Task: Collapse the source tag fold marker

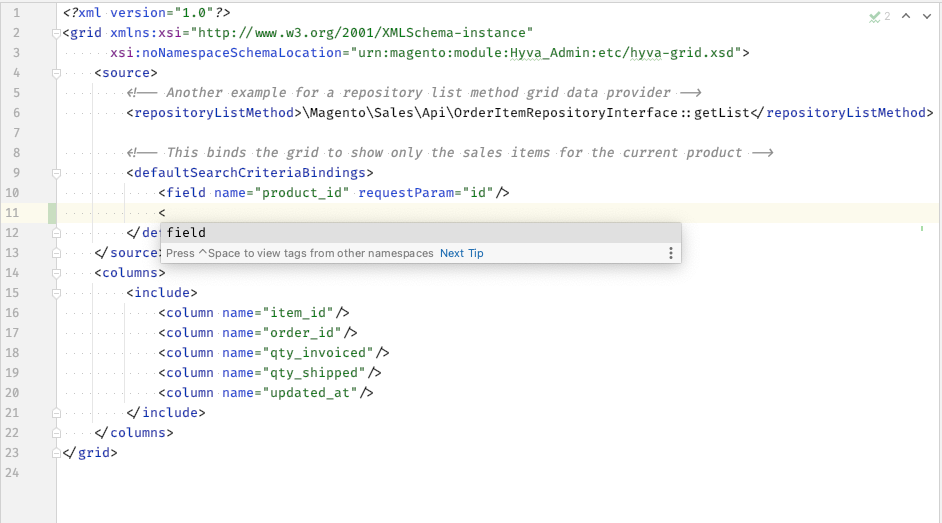Action: coord(56,73)
